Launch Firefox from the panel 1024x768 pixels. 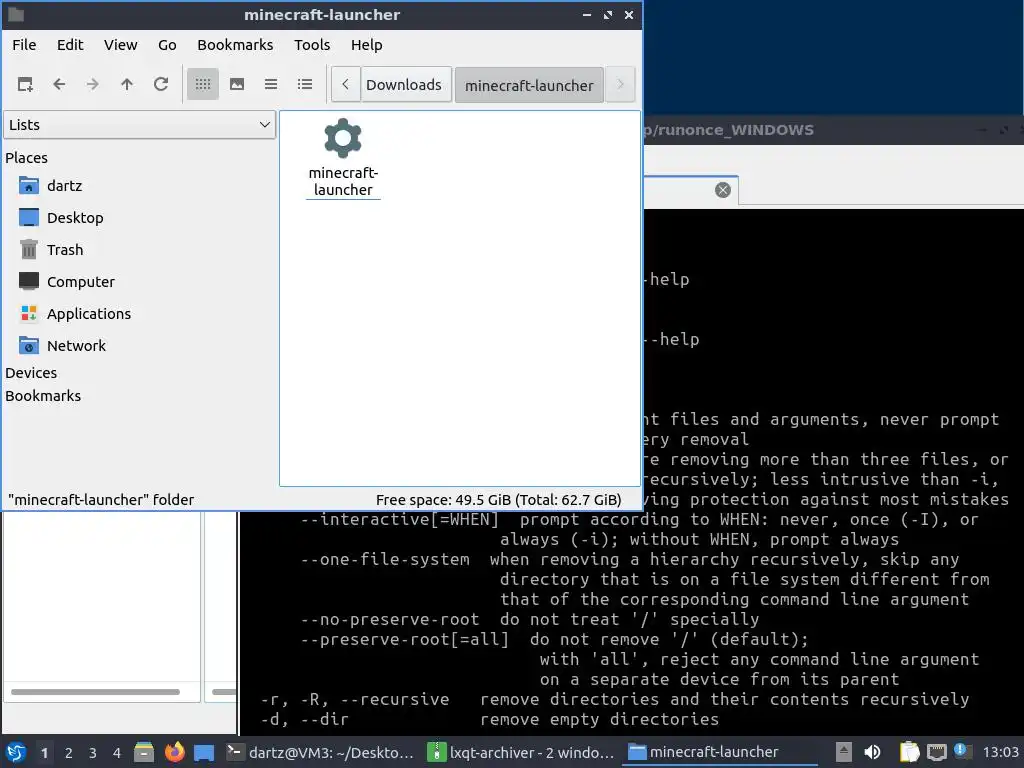[174, 752]
